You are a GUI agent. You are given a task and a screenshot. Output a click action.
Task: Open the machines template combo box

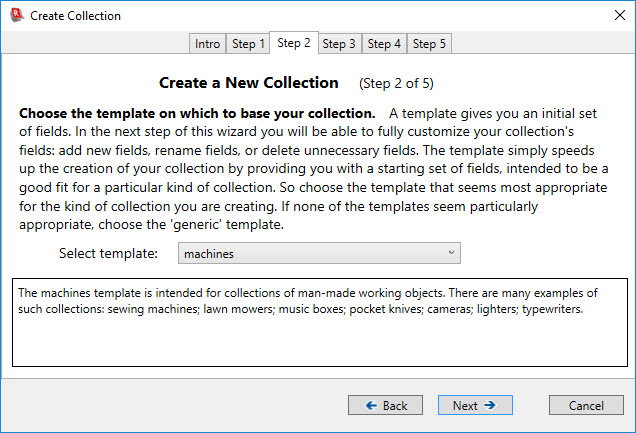pos(310,254)
